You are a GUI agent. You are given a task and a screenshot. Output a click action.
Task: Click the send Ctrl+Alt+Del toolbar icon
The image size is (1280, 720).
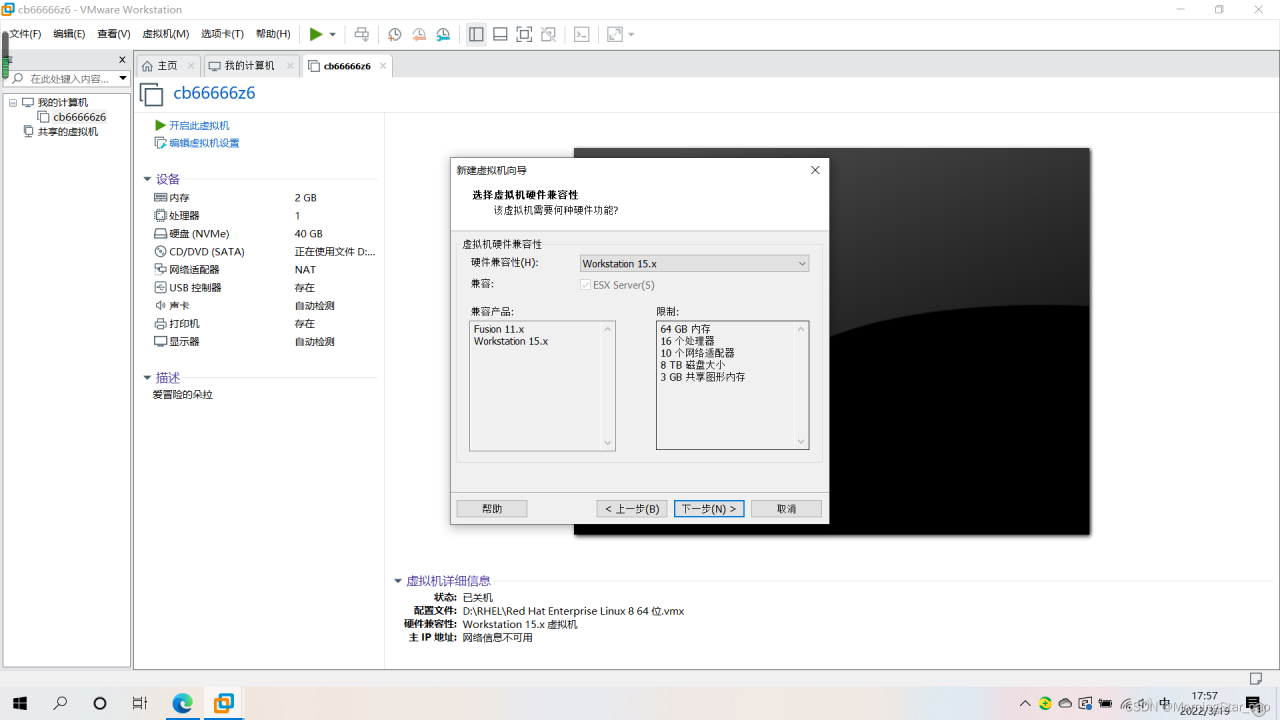pos(362,35)
